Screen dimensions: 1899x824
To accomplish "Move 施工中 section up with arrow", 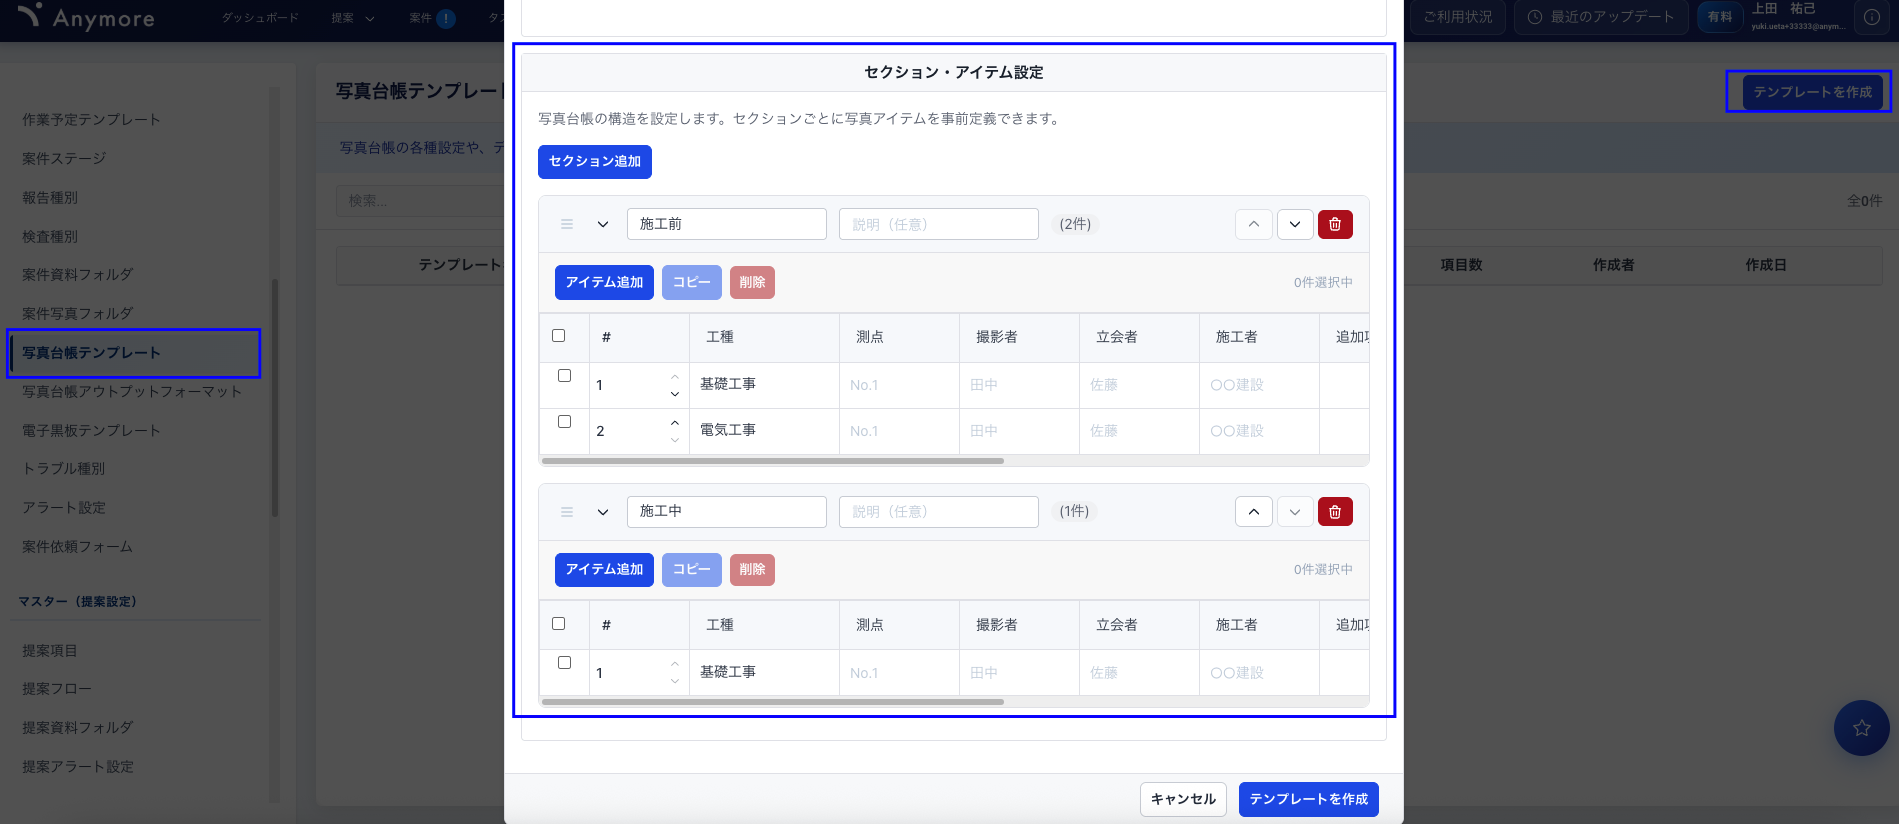I will 1253,512.
